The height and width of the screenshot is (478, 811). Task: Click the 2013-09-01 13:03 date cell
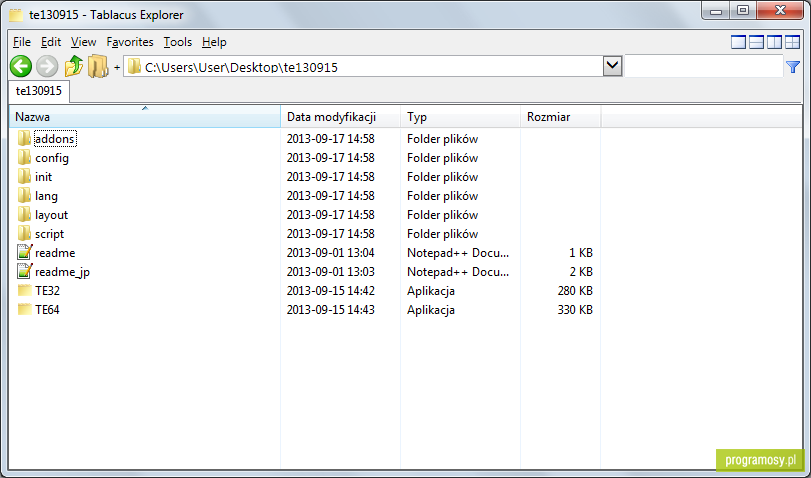tap(331, 272)
